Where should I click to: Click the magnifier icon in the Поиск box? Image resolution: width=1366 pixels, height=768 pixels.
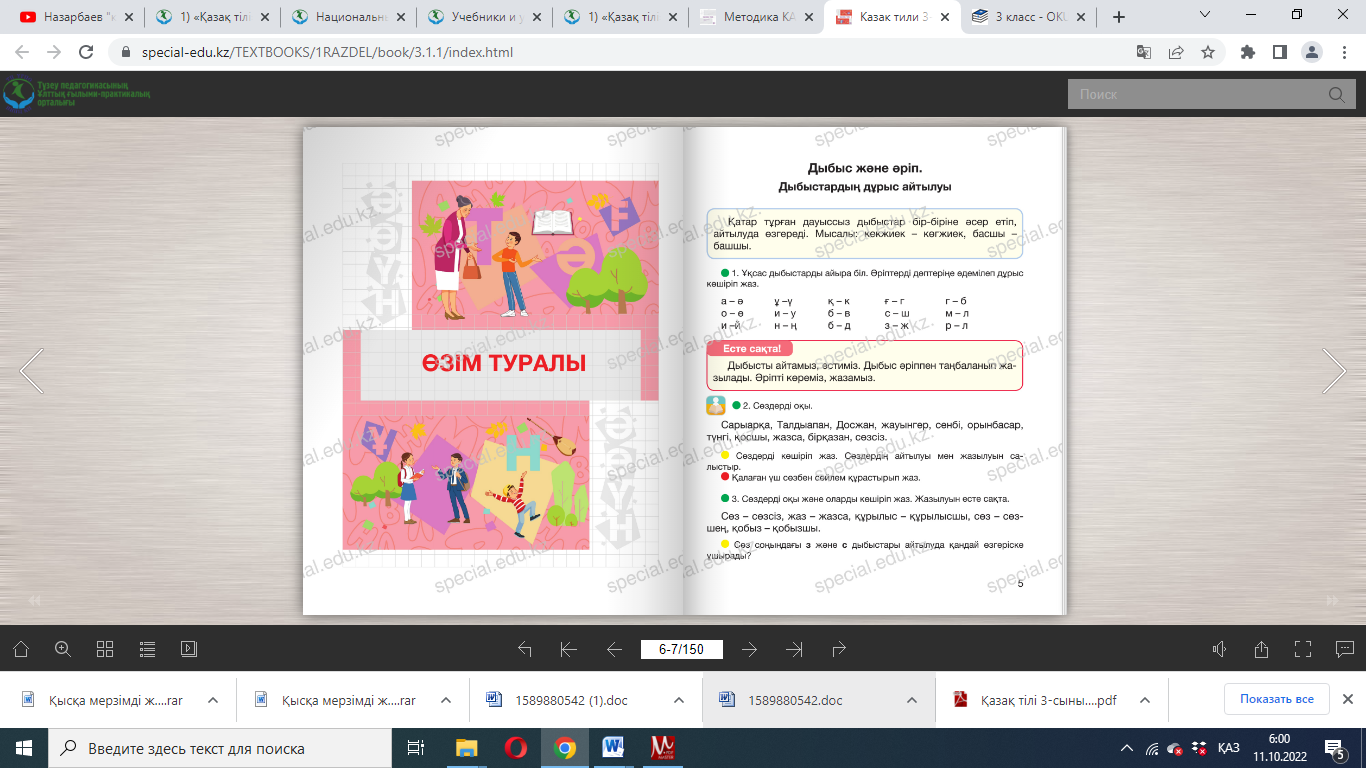point(1337,94)
